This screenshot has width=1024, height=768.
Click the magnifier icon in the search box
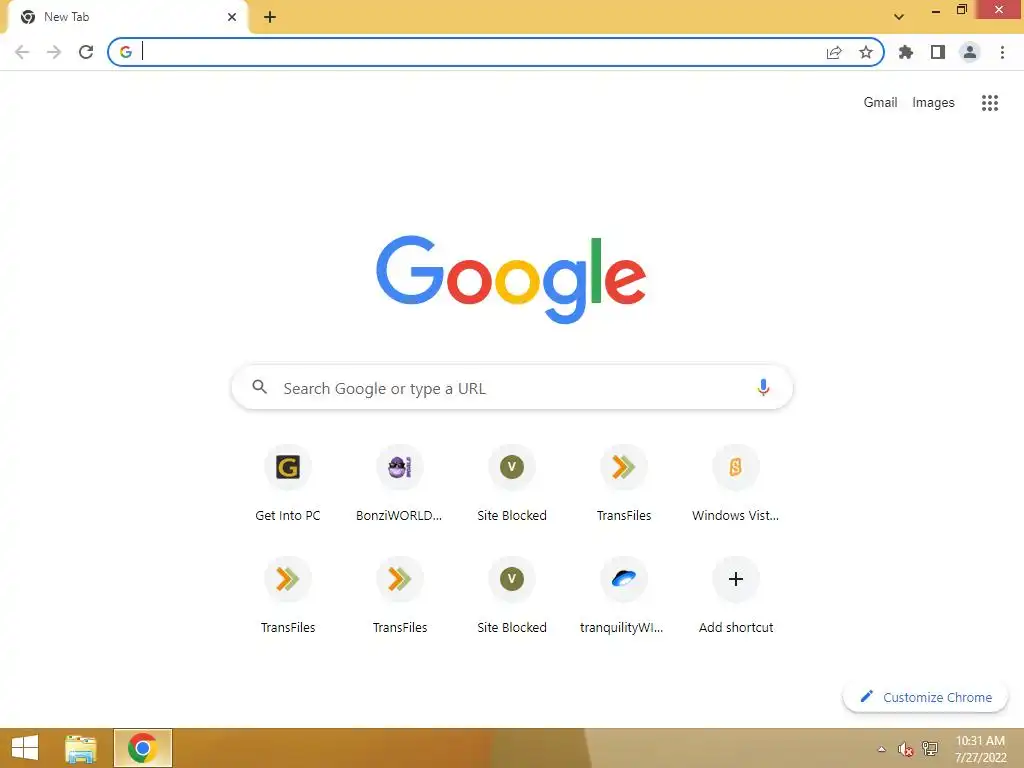tap(260, 387)
